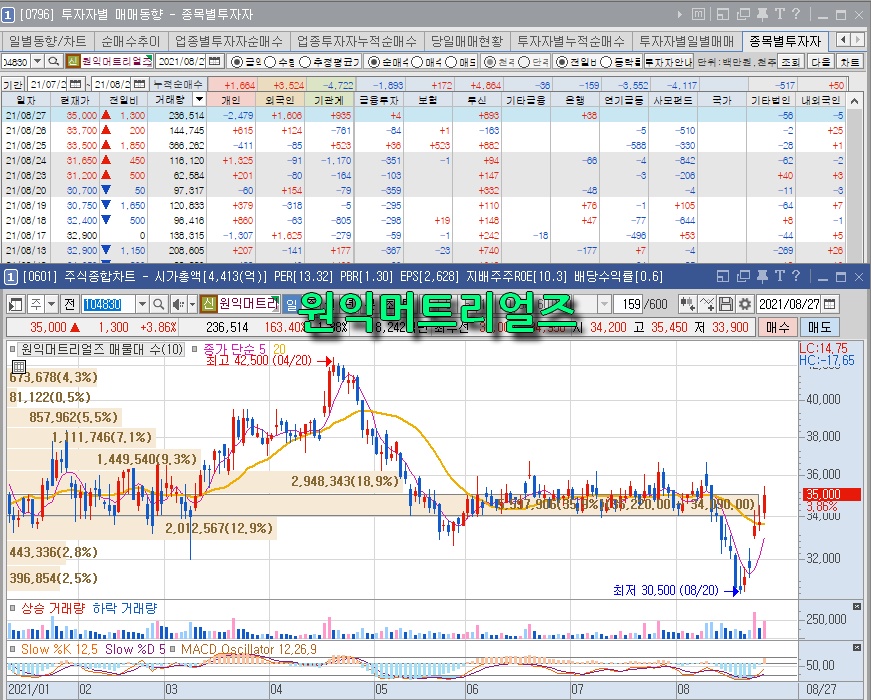Open 투자자별일별매매 tab
871x700 pixels.
click(x=687, y=41)
